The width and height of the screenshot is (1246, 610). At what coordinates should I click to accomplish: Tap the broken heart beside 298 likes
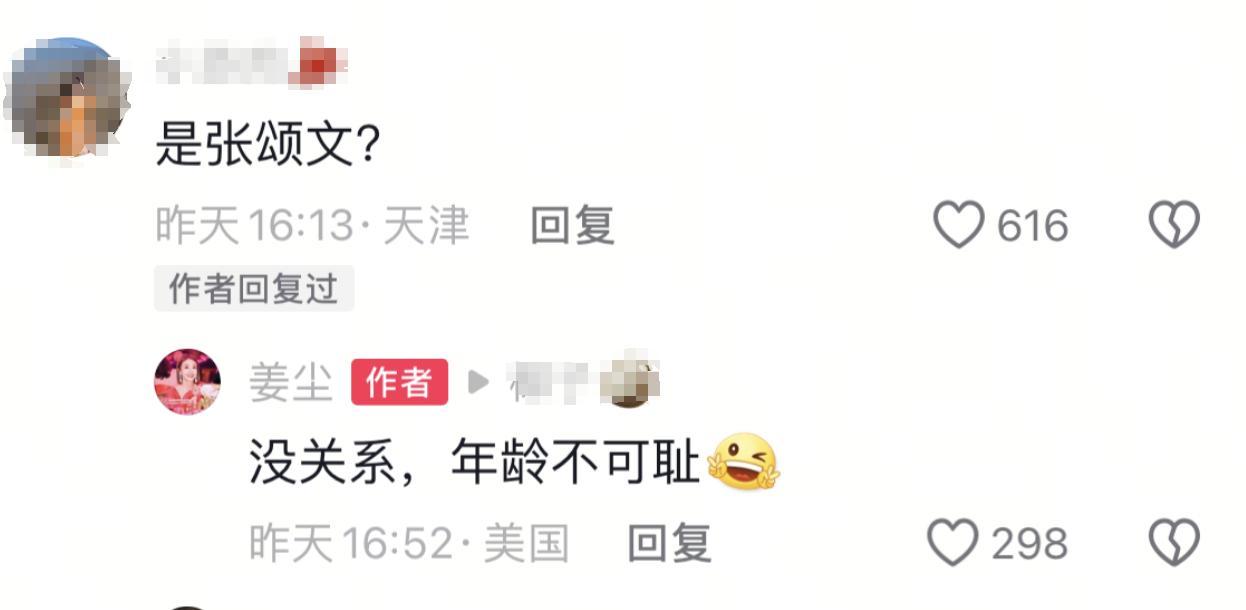(x=1173, y=543)
